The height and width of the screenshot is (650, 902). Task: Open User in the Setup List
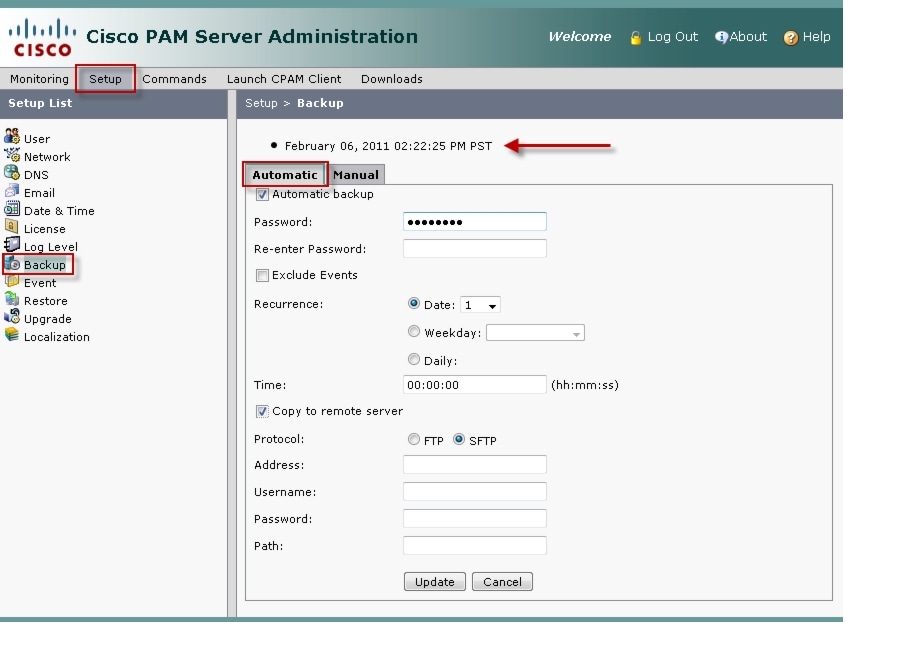tap(37, 139)
